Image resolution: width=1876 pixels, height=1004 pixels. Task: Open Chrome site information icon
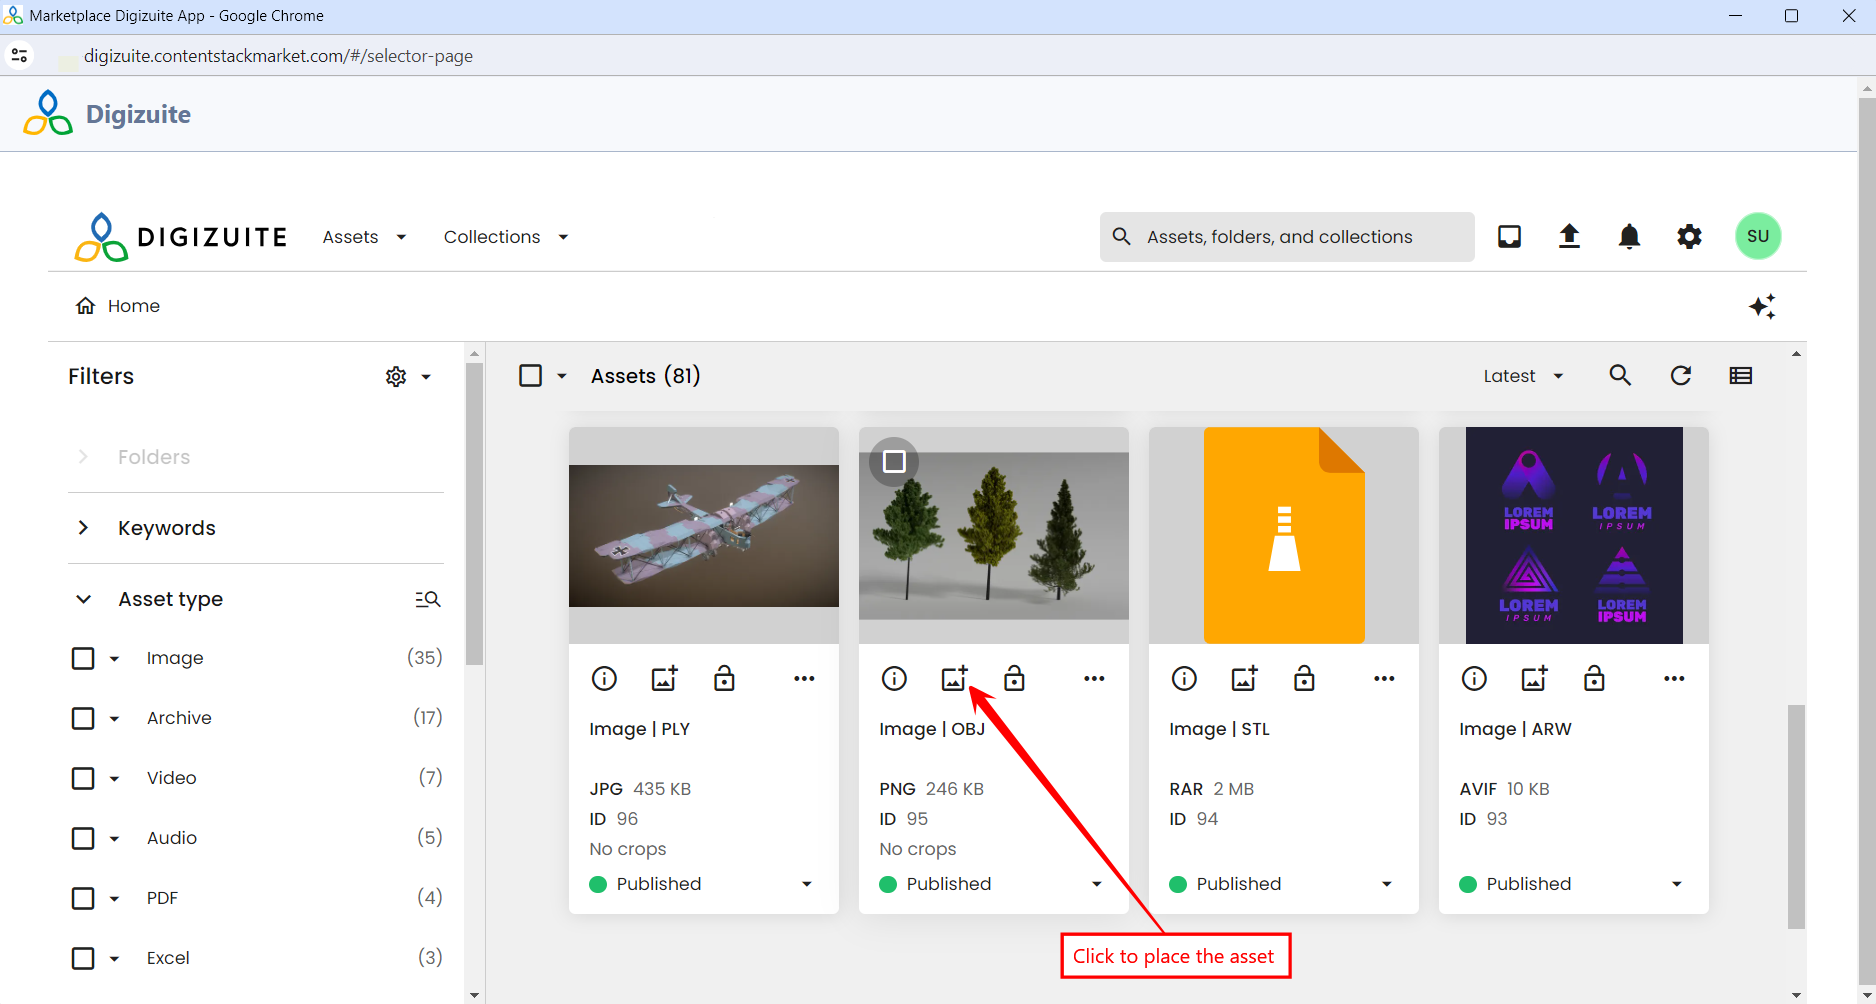19,56
